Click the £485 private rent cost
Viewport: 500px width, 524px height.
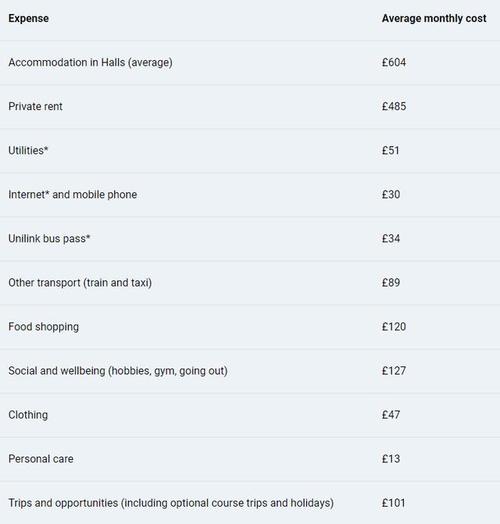pos(394,106)
